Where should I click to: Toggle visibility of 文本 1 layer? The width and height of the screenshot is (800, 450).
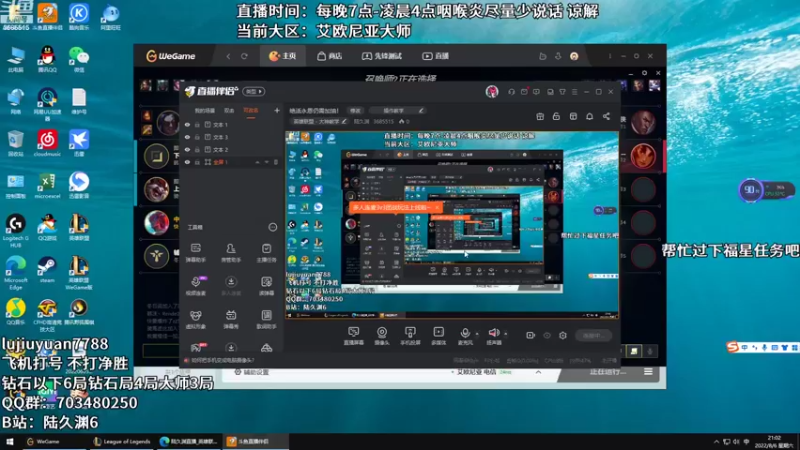point(187,124)
